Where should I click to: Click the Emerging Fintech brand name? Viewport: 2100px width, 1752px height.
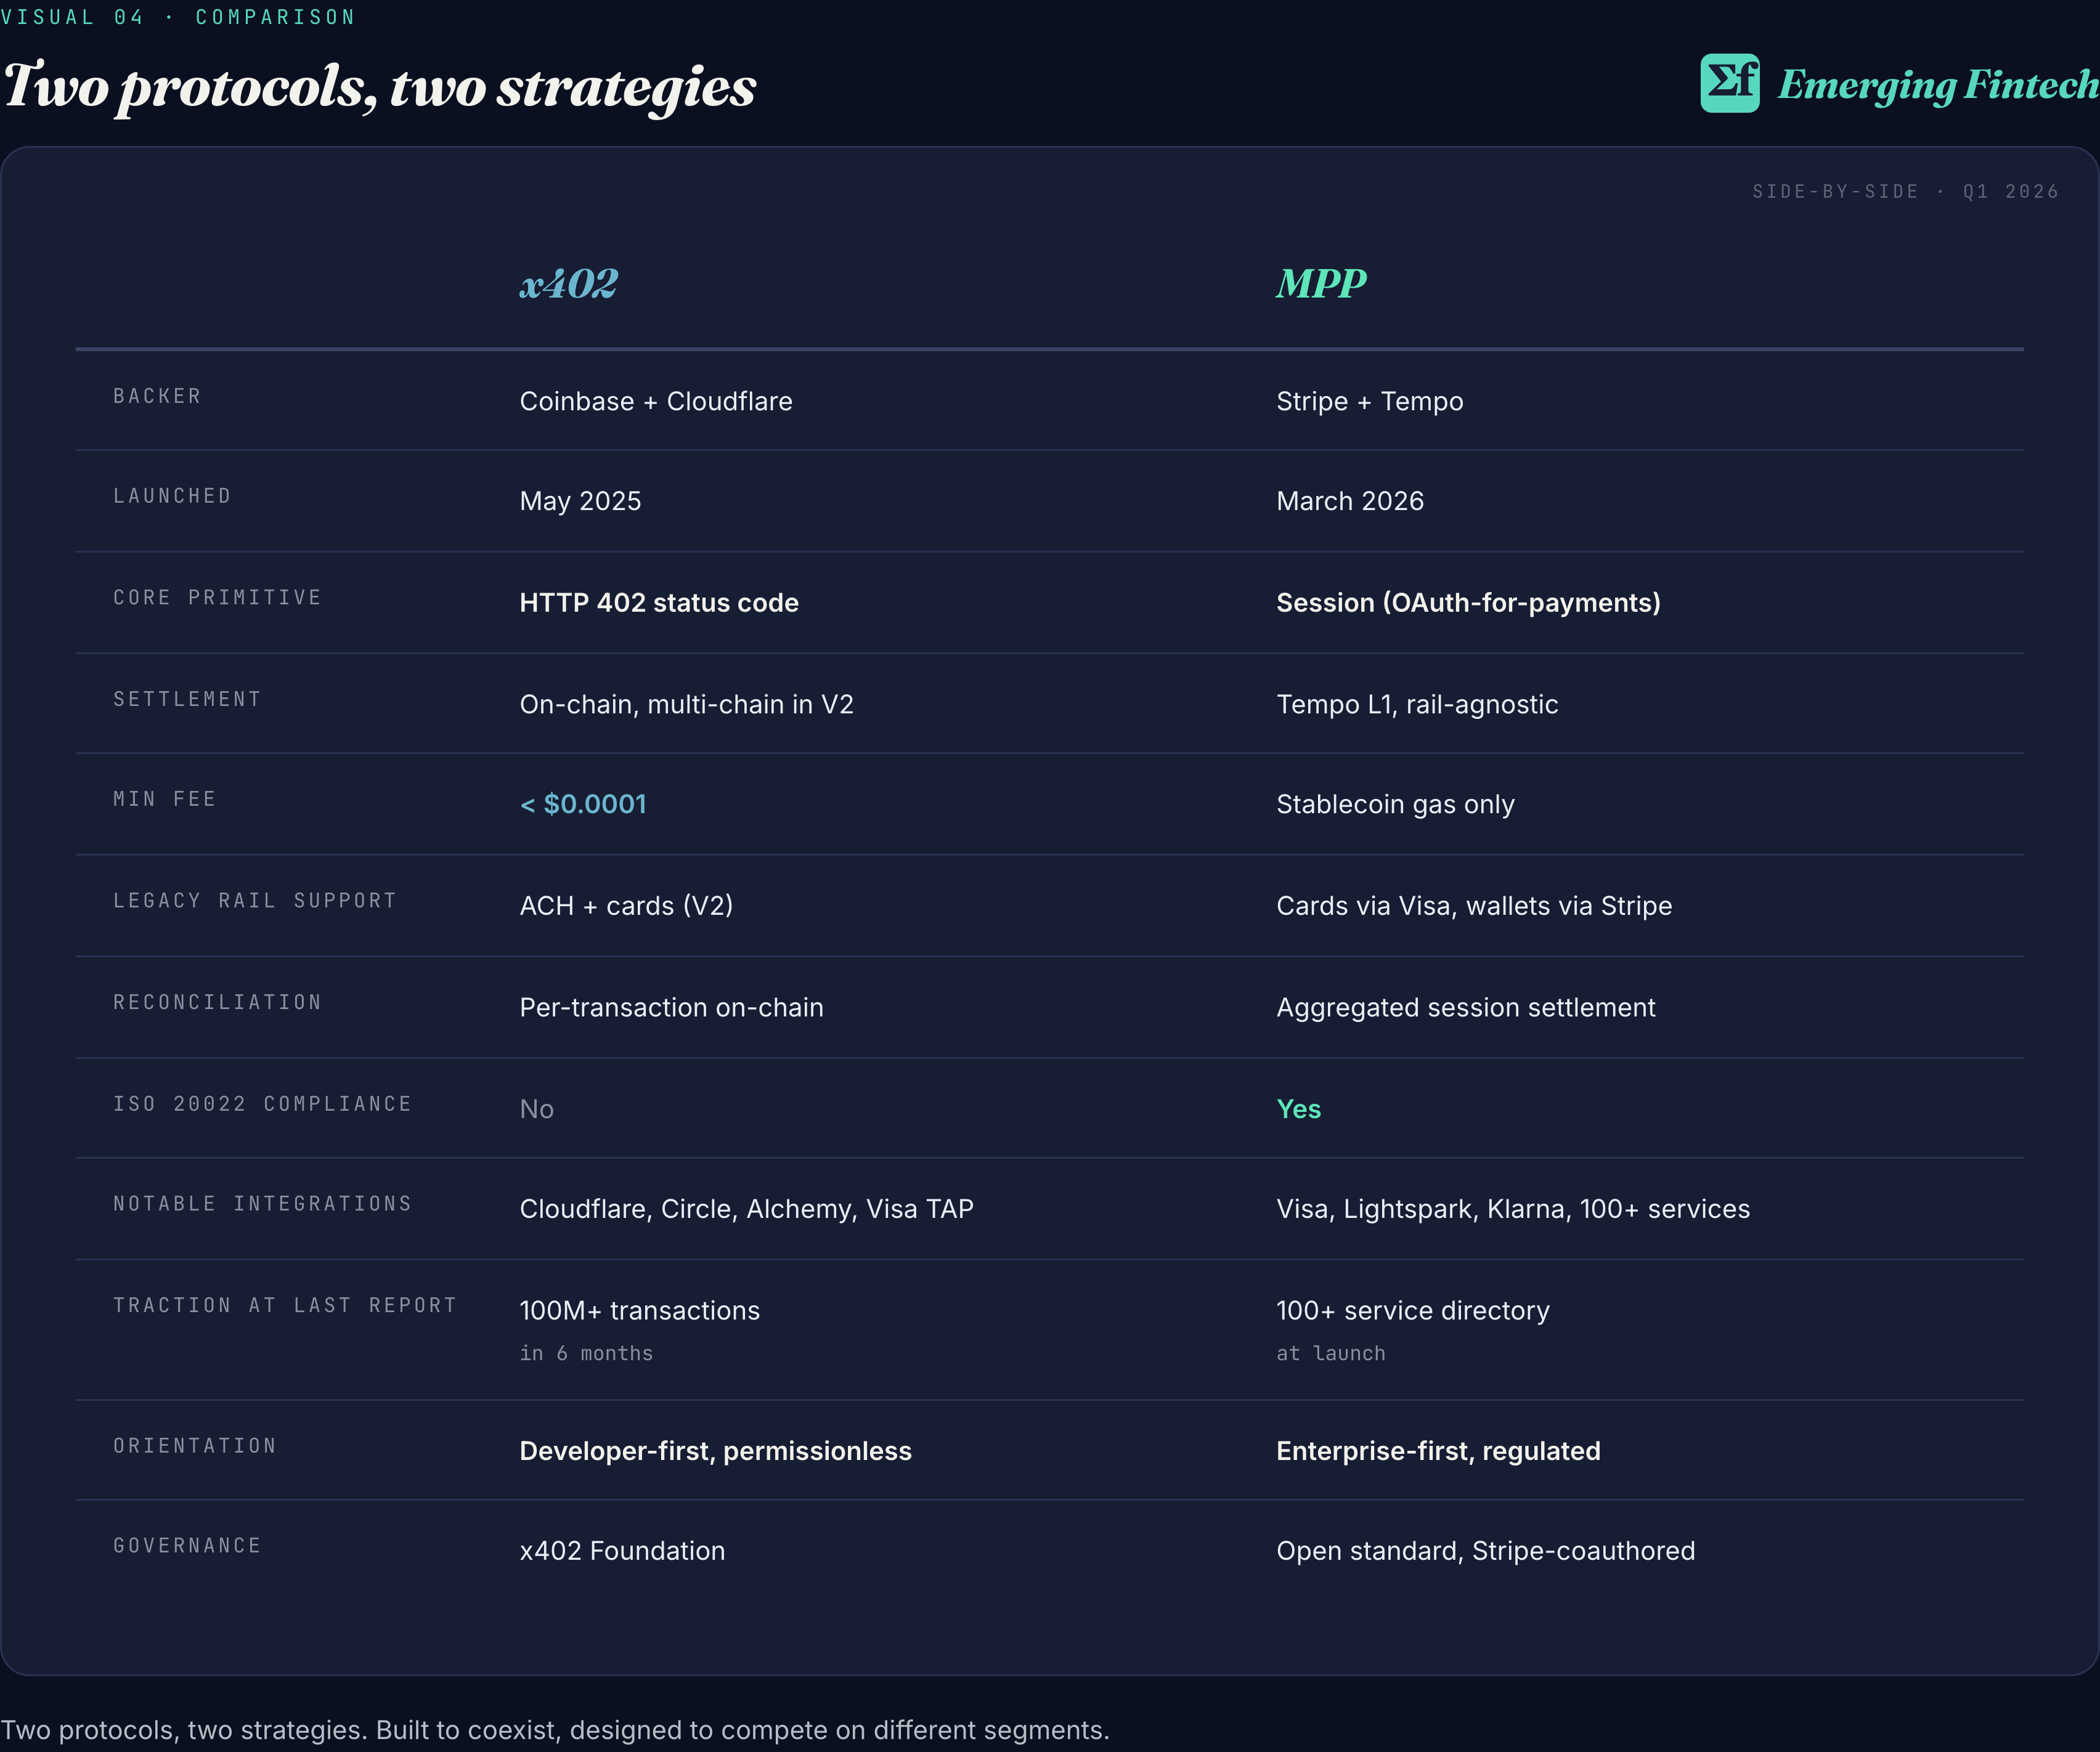[x=1937, y=85]
